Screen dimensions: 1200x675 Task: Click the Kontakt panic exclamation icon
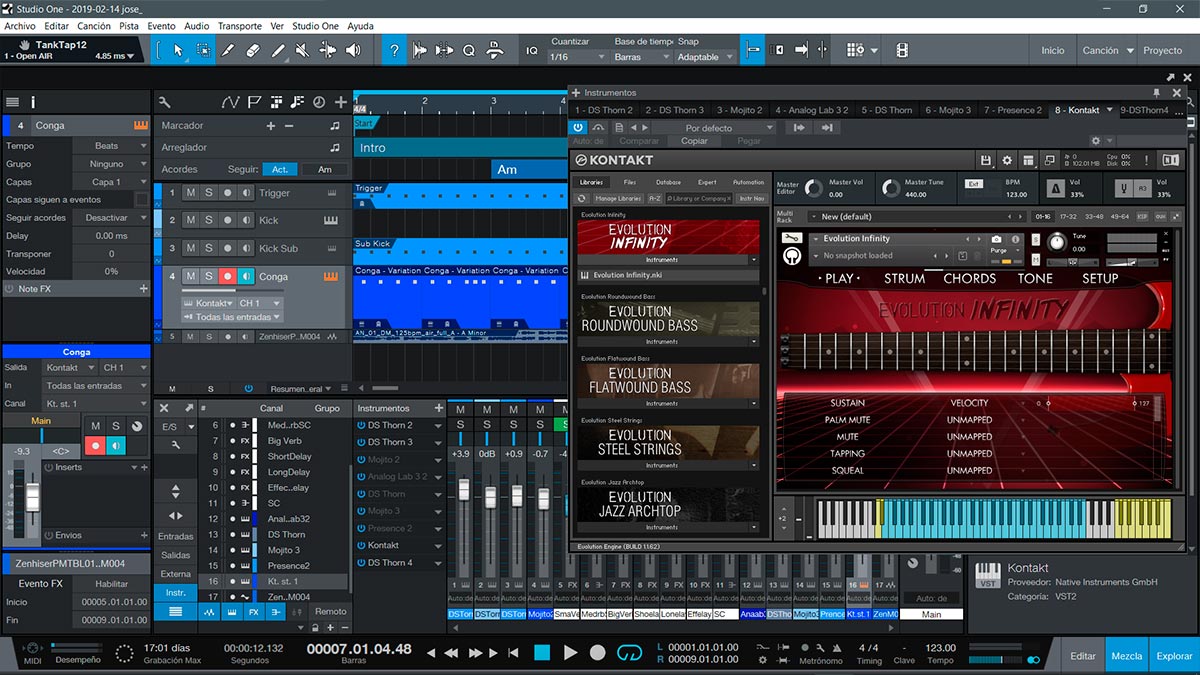pos(1147,161)
